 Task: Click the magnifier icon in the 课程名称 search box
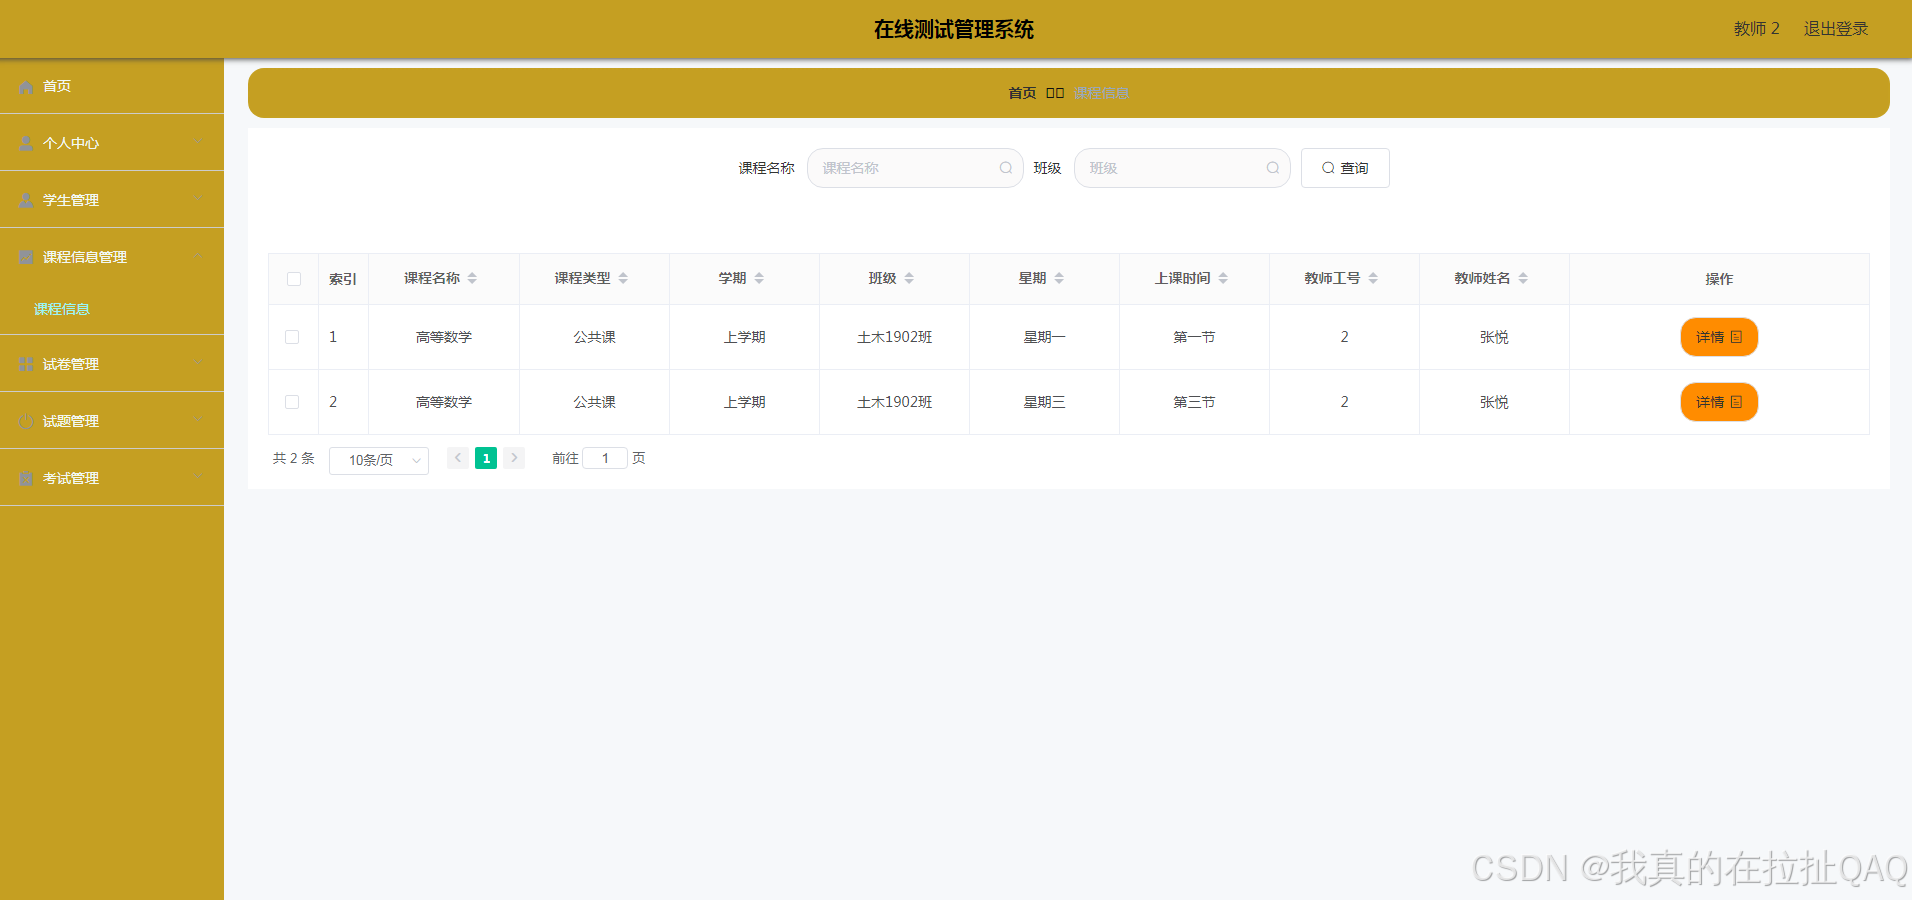pyautogui.click(x=1005, y=168)
